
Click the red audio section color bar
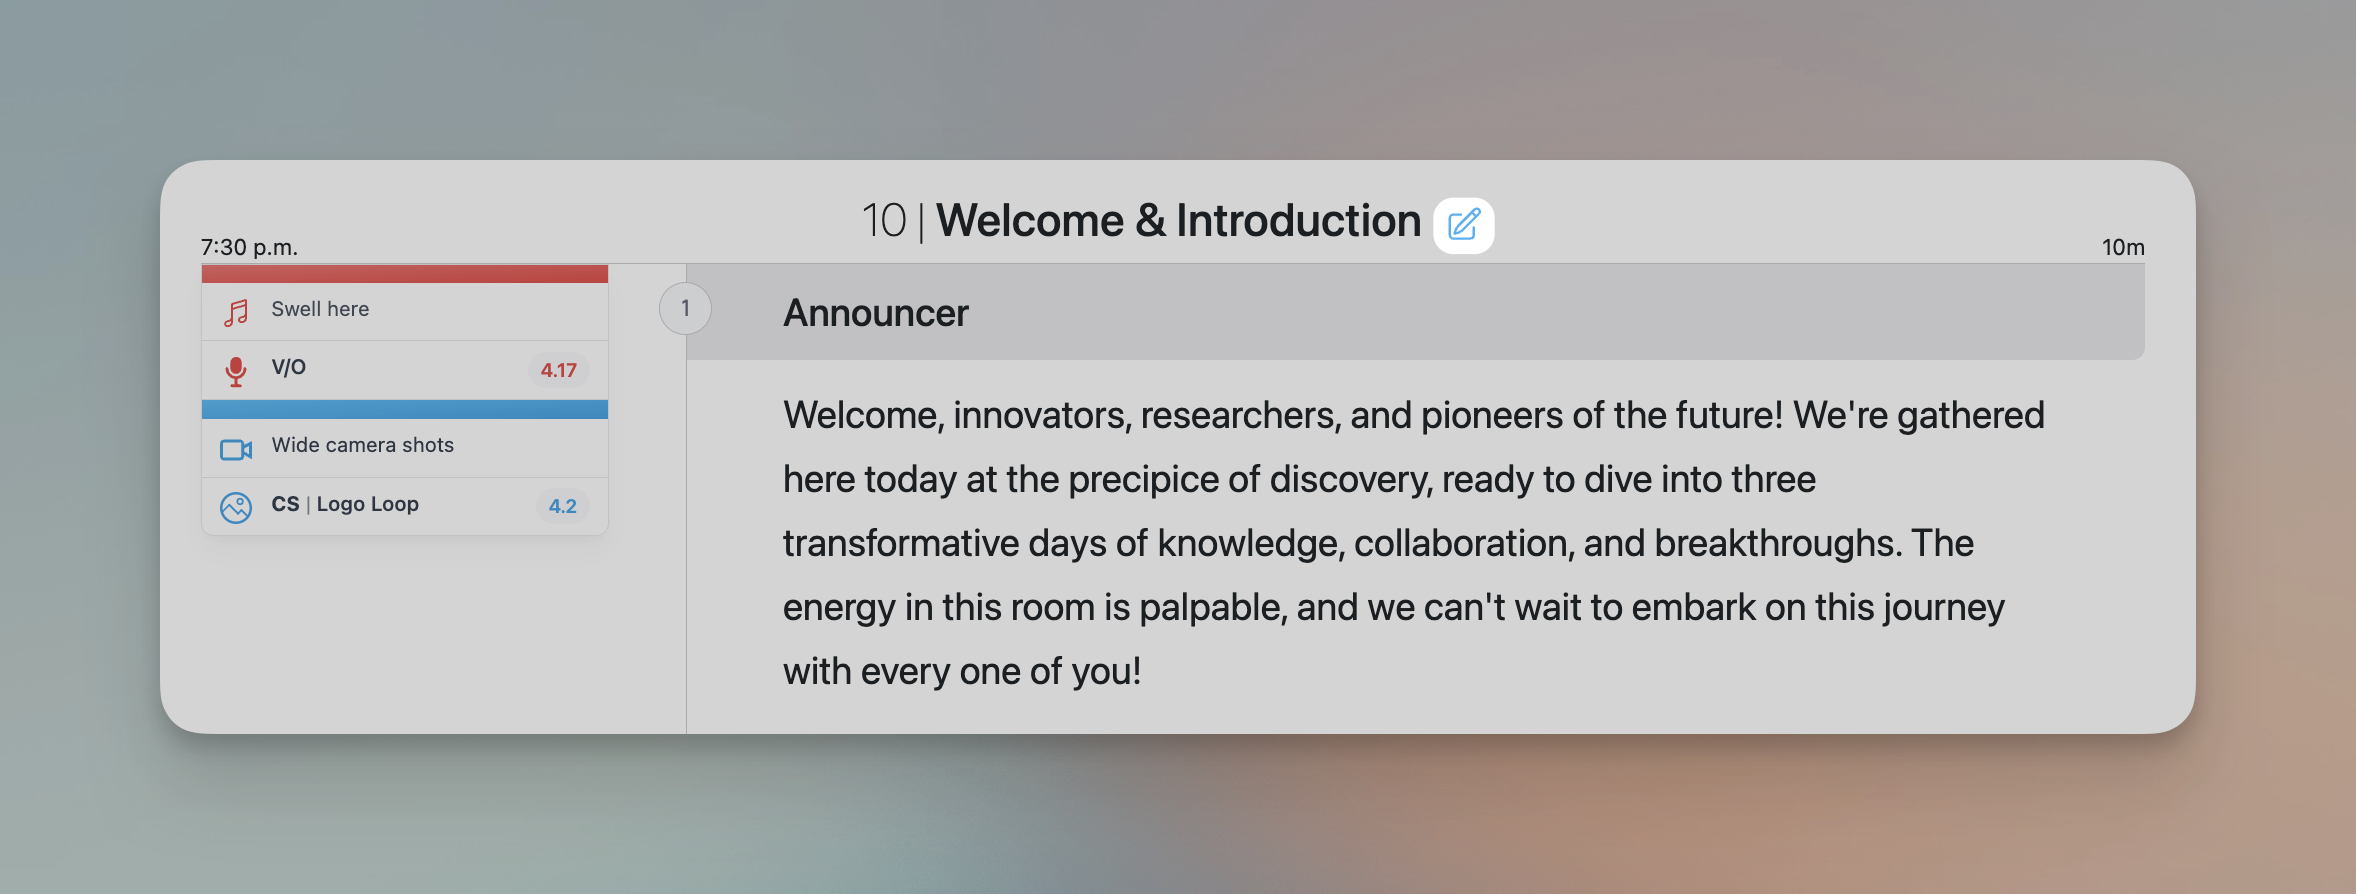tap(404, 274)
